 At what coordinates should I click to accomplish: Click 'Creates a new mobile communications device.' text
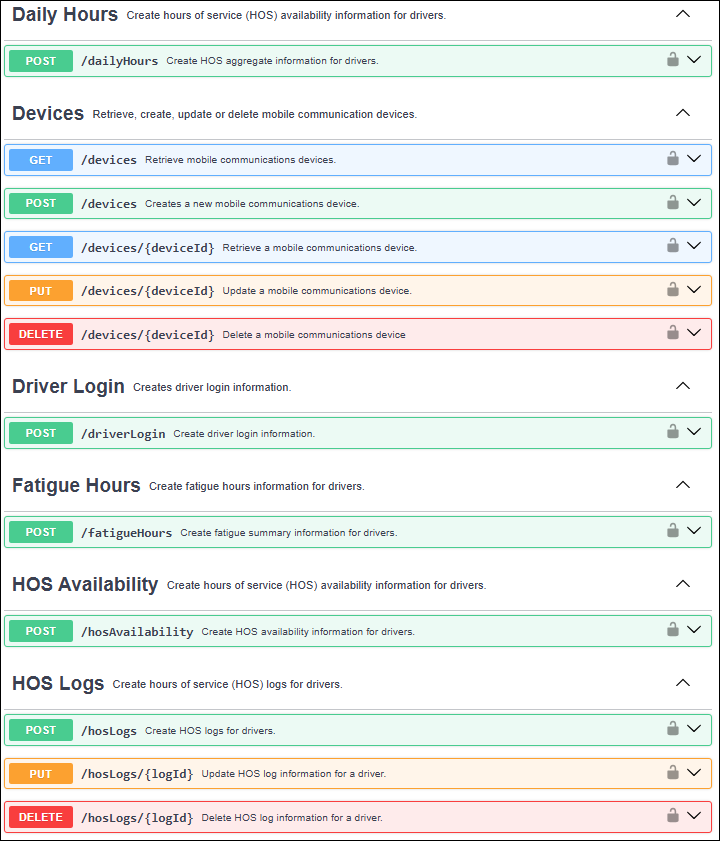[x=252, y=204]
